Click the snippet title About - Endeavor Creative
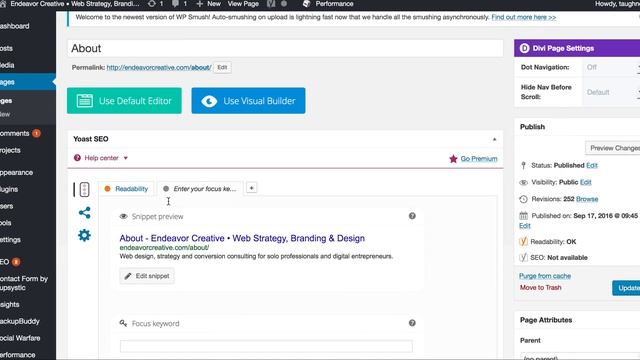 pyautogui.click(x=242, y=238)
